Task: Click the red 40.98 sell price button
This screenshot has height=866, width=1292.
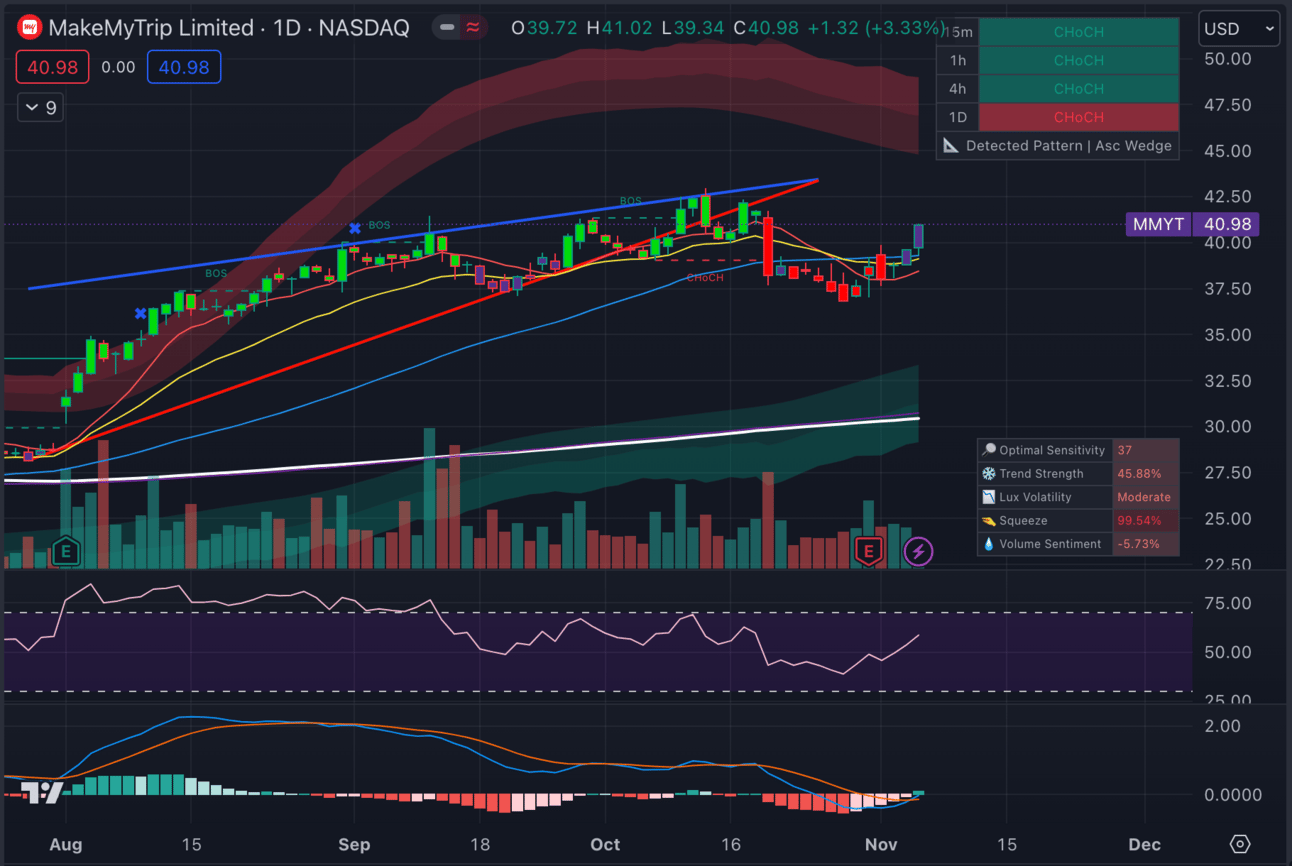Action: coord(53,67)
